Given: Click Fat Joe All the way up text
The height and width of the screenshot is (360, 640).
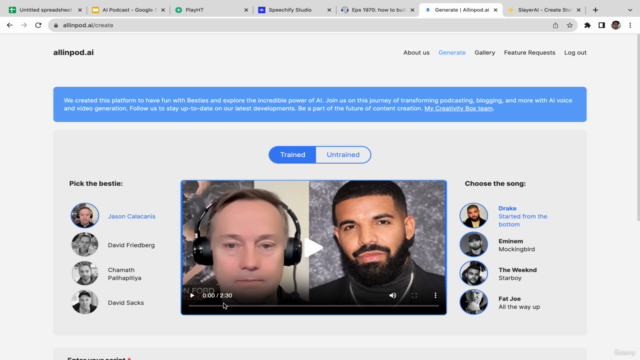Looking at the screenshot, I should (519, 303).
